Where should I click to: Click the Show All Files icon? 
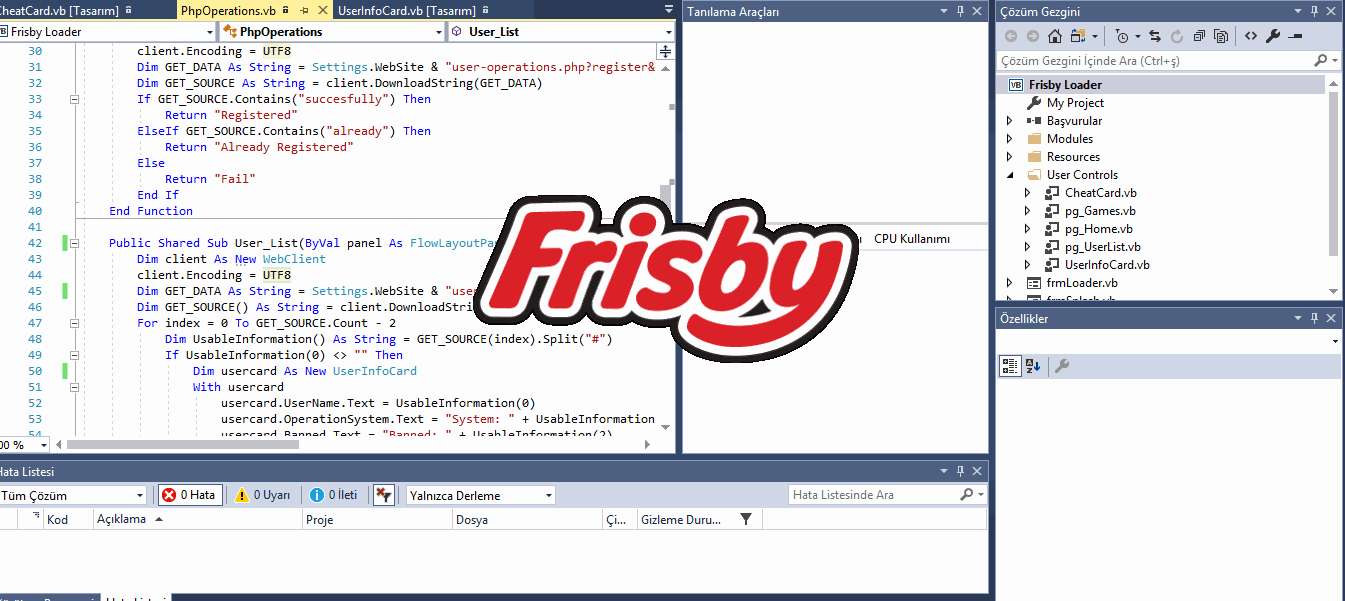pyautogui.click(x=1221, y=36)
